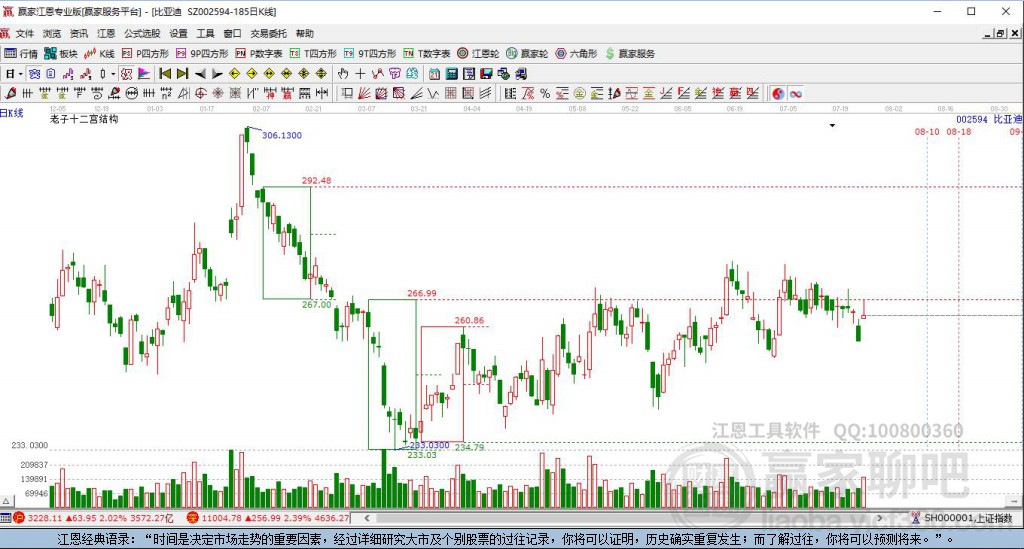Open the P四方形 tool
Screen dimensions: 1024x549
tap(145, 54)
